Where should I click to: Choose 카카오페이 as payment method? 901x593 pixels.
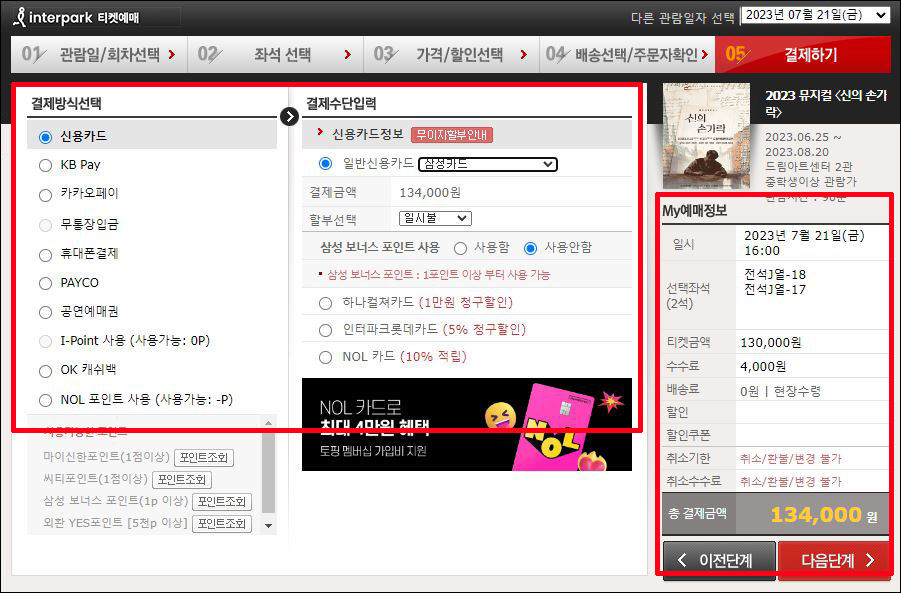click(45, 195)
